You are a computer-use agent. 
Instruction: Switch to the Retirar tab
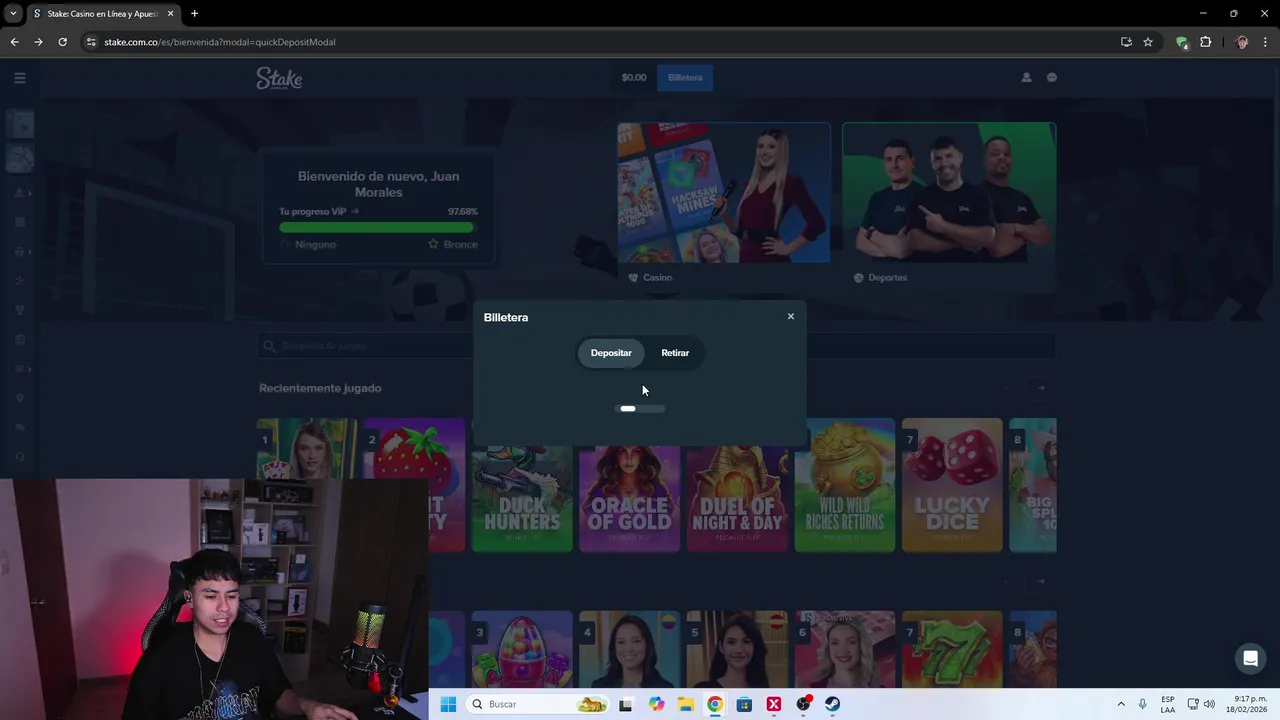(x=675, y=353)
